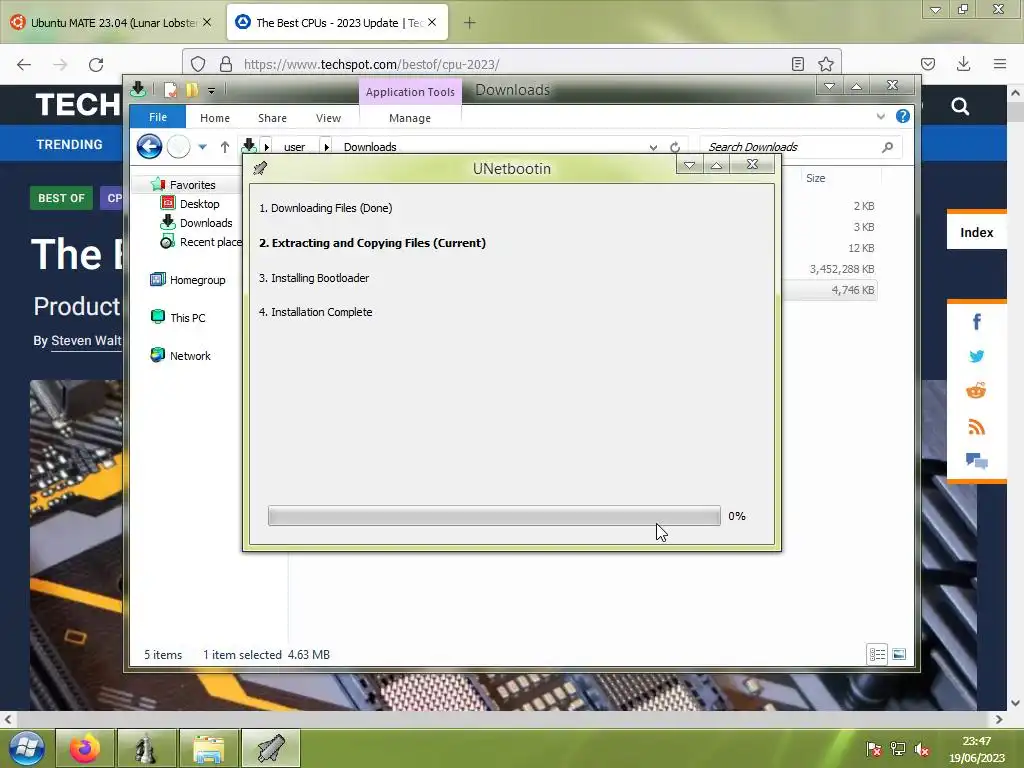Screen dimensions: 1024x768
Task: Share article via Facebook icon
Action: click(x=976, y=321)
